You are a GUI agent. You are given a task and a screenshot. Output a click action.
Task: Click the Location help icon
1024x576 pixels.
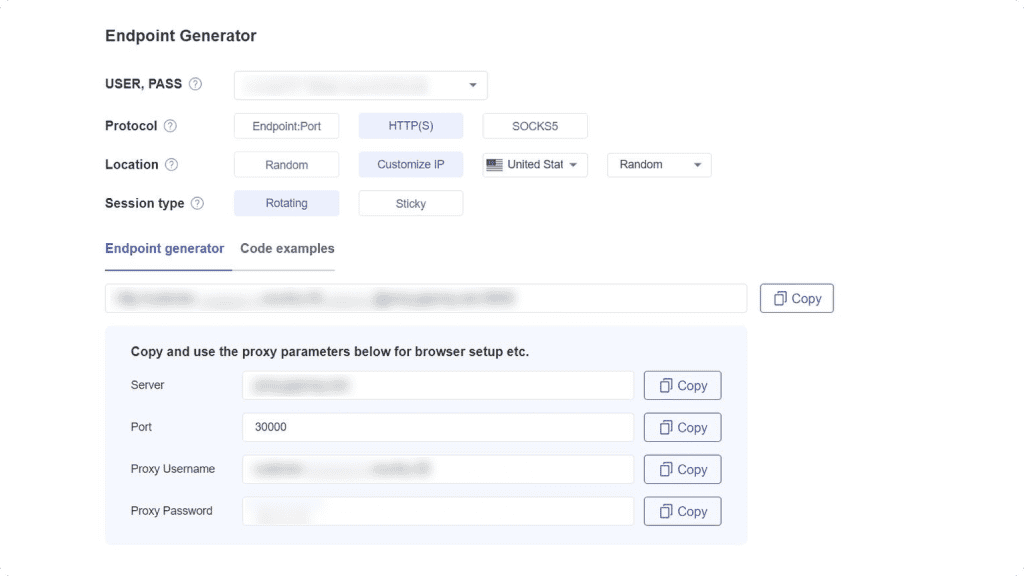(x=168, y=164)
